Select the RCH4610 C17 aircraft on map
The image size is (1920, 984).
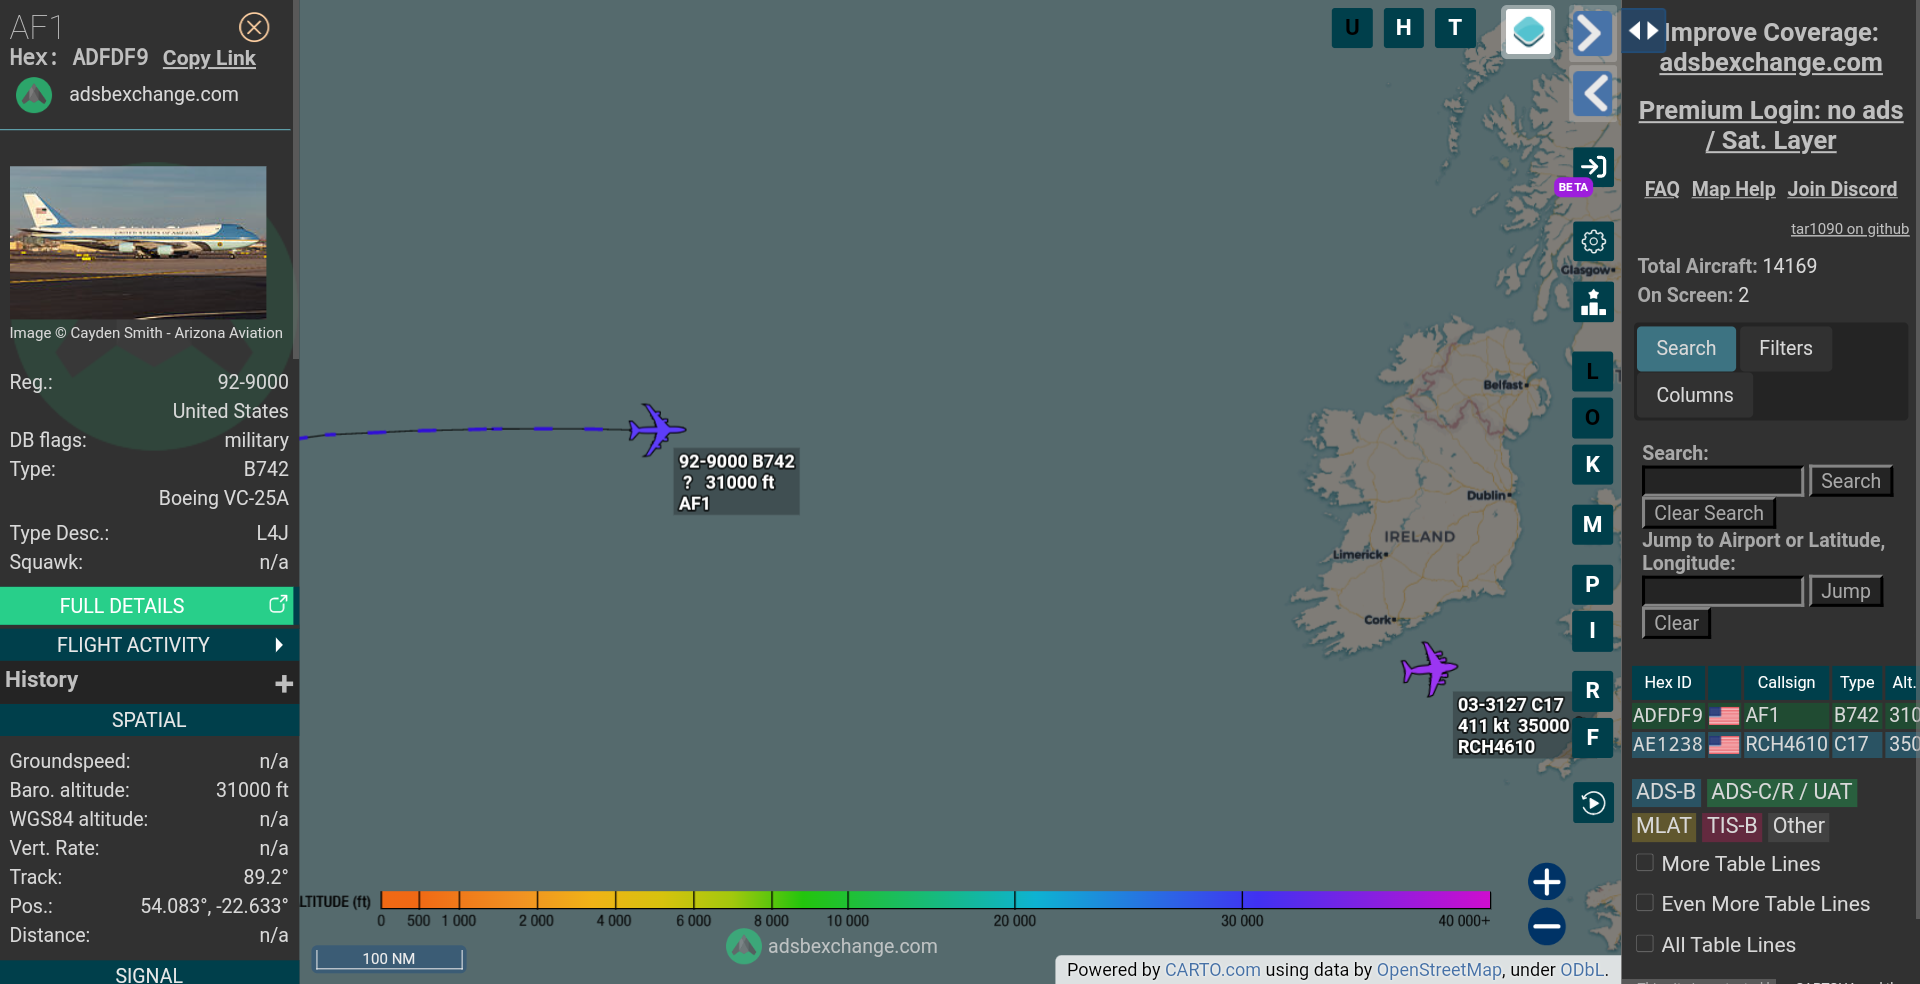click(1429, 669)
